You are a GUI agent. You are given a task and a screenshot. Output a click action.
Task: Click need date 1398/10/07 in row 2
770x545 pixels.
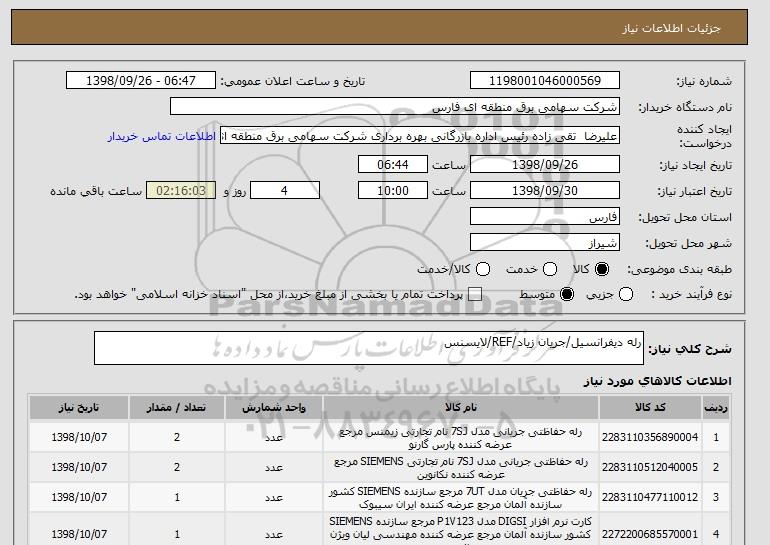point(79,467)
